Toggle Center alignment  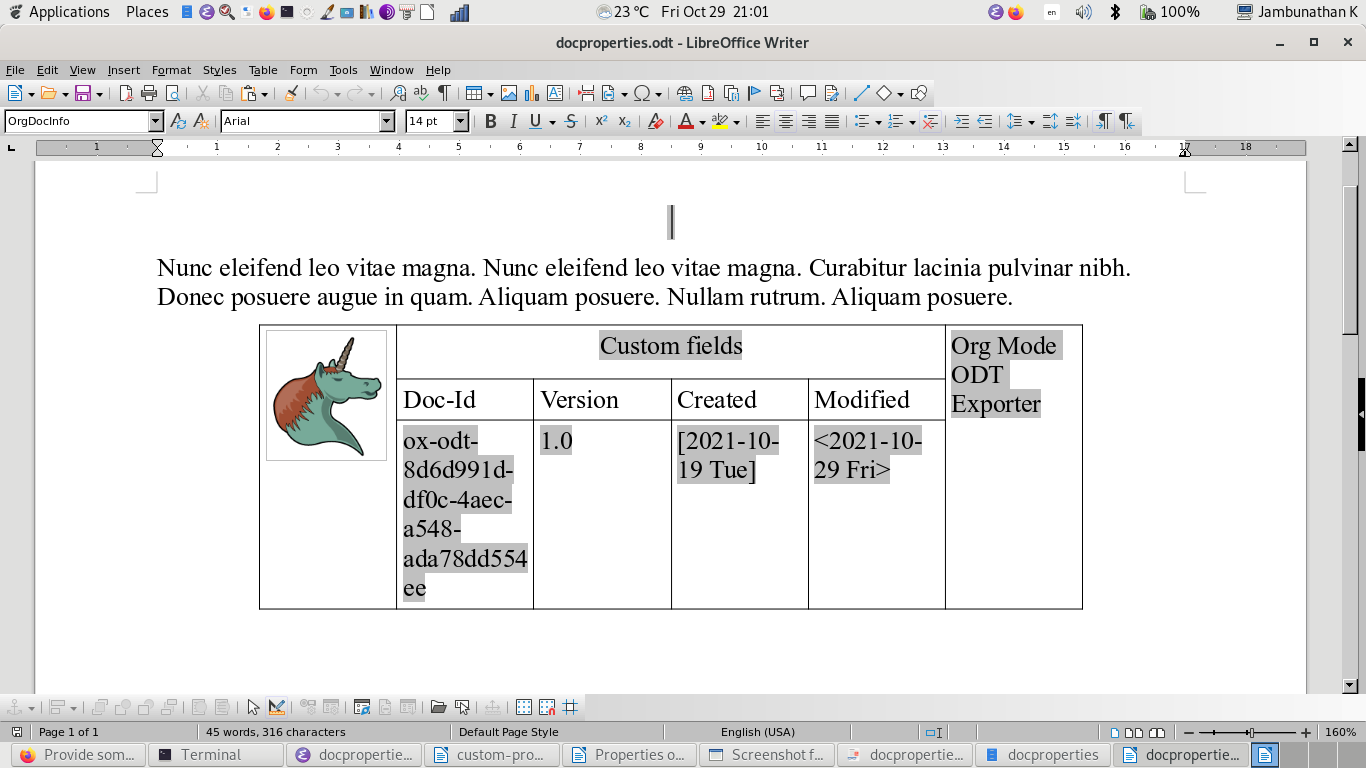pos(786,121)
